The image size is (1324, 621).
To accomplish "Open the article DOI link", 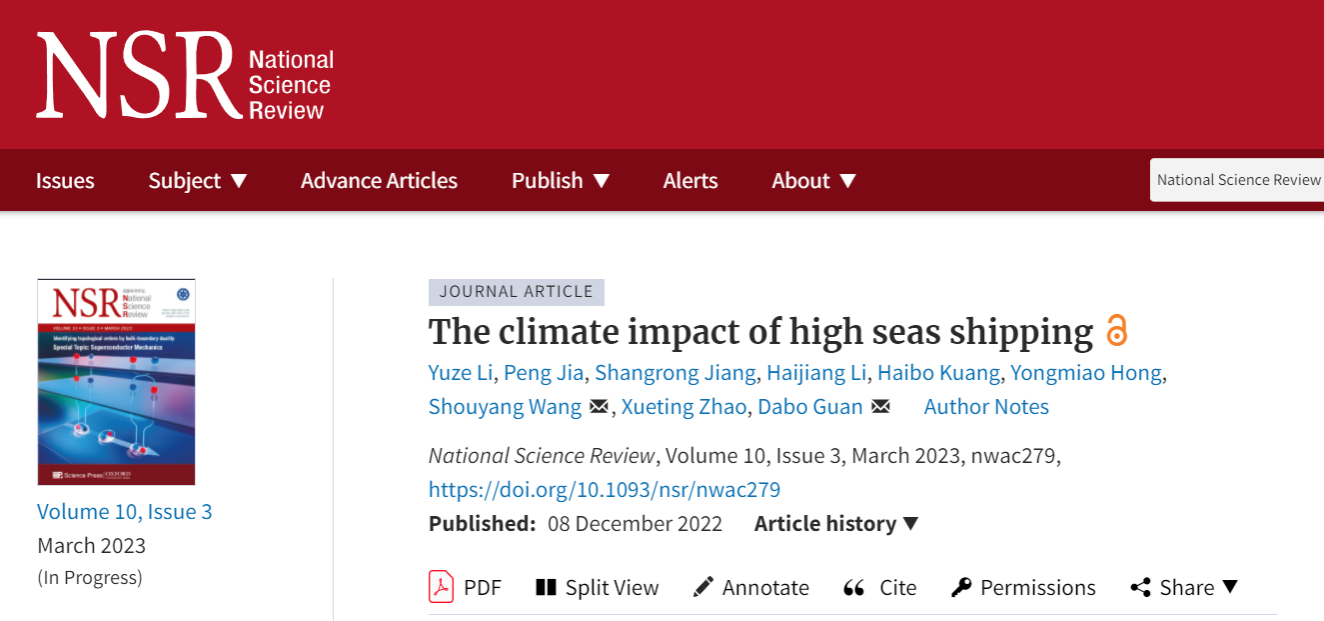I will pyautogui.click(x=604, y=490).
